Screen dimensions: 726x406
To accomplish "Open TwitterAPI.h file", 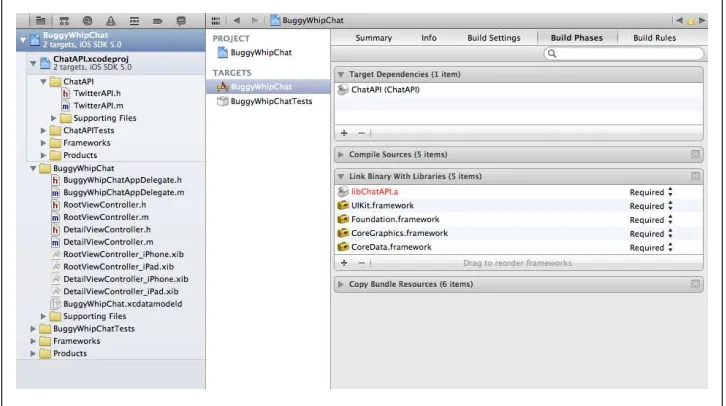I will click(x=97, y=94).
